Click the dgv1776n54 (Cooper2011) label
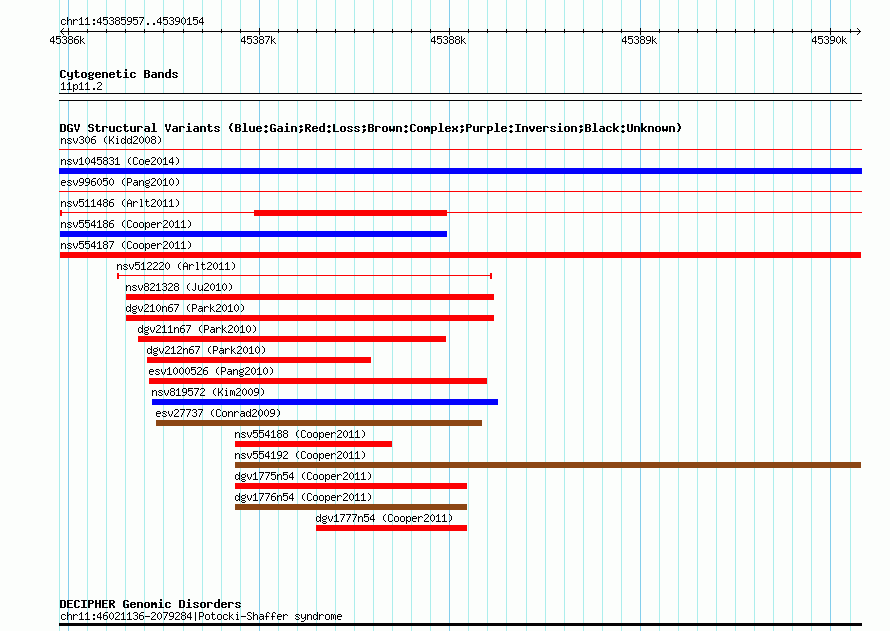Viewport: 890px width, 631px height. [x=303, y=497]
